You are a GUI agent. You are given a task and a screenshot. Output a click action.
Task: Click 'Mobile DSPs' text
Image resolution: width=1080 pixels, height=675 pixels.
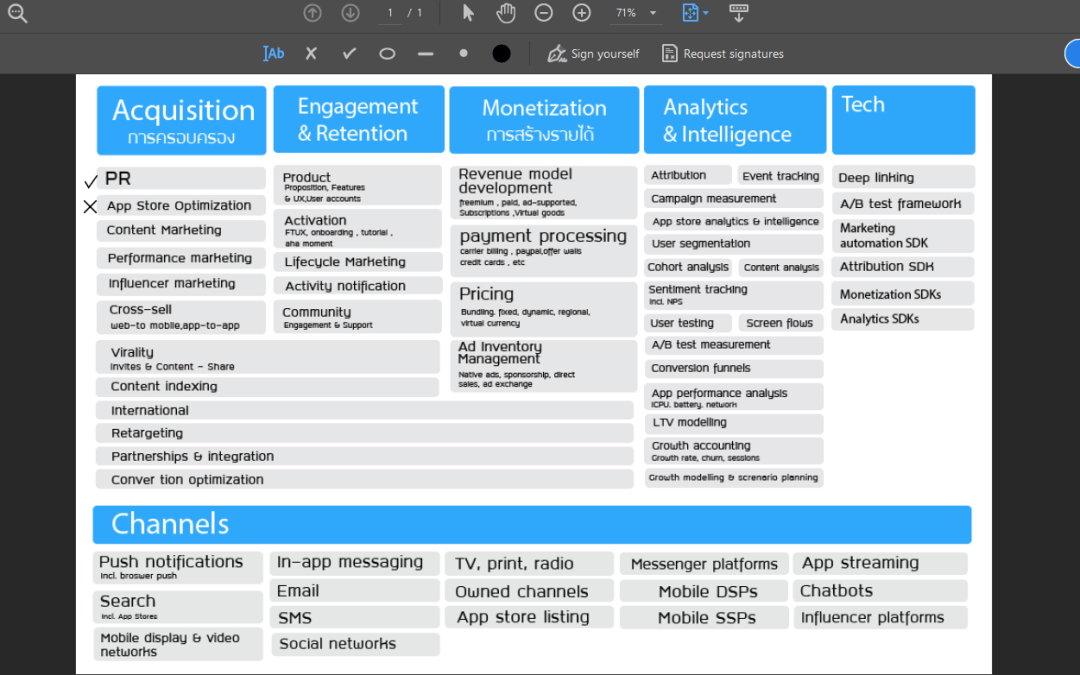pos(708,592)
